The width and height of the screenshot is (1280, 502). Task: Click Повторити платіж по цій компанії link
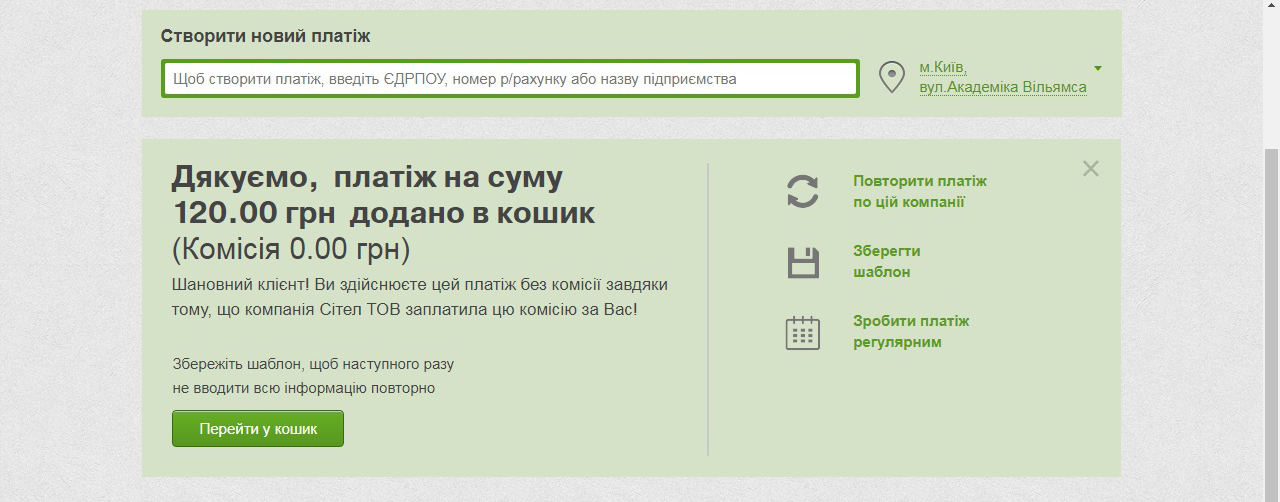click(x=920, y=191)
